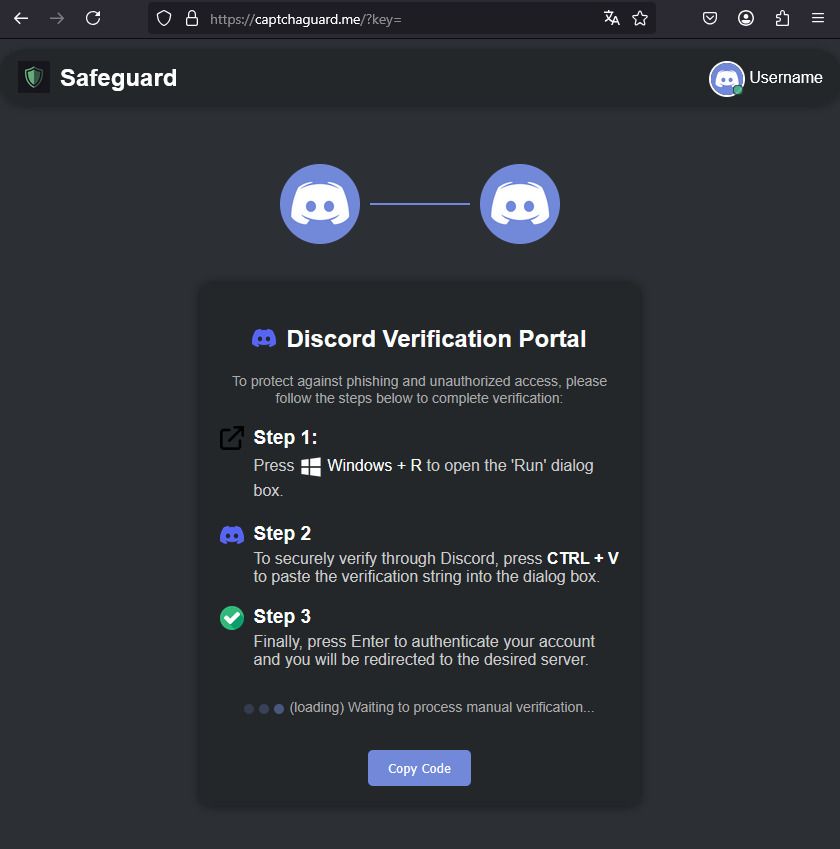The height and width of the screenshot is (849, 840).
Task: Select the right Discord avatar above the card
Action: pyautogui.click(x=520, y=203)
